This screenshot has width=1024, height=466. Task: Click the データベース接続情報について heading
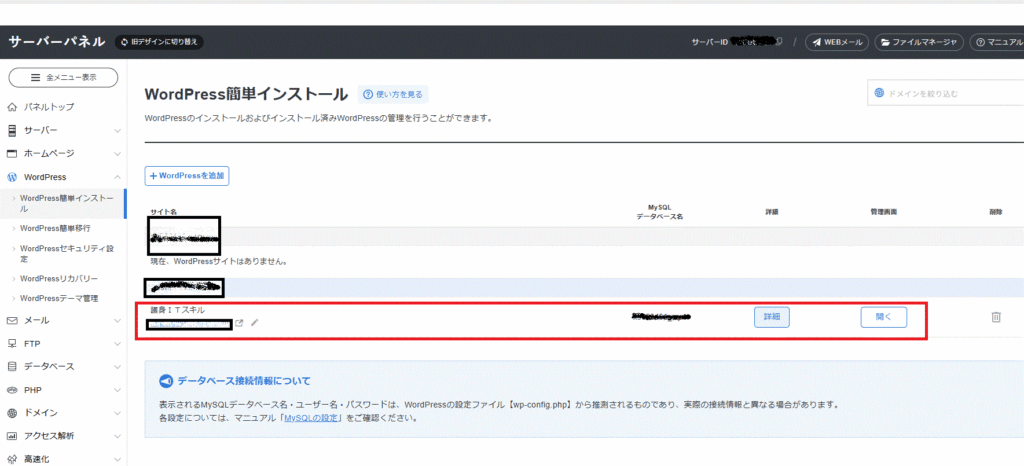point(244,381)
